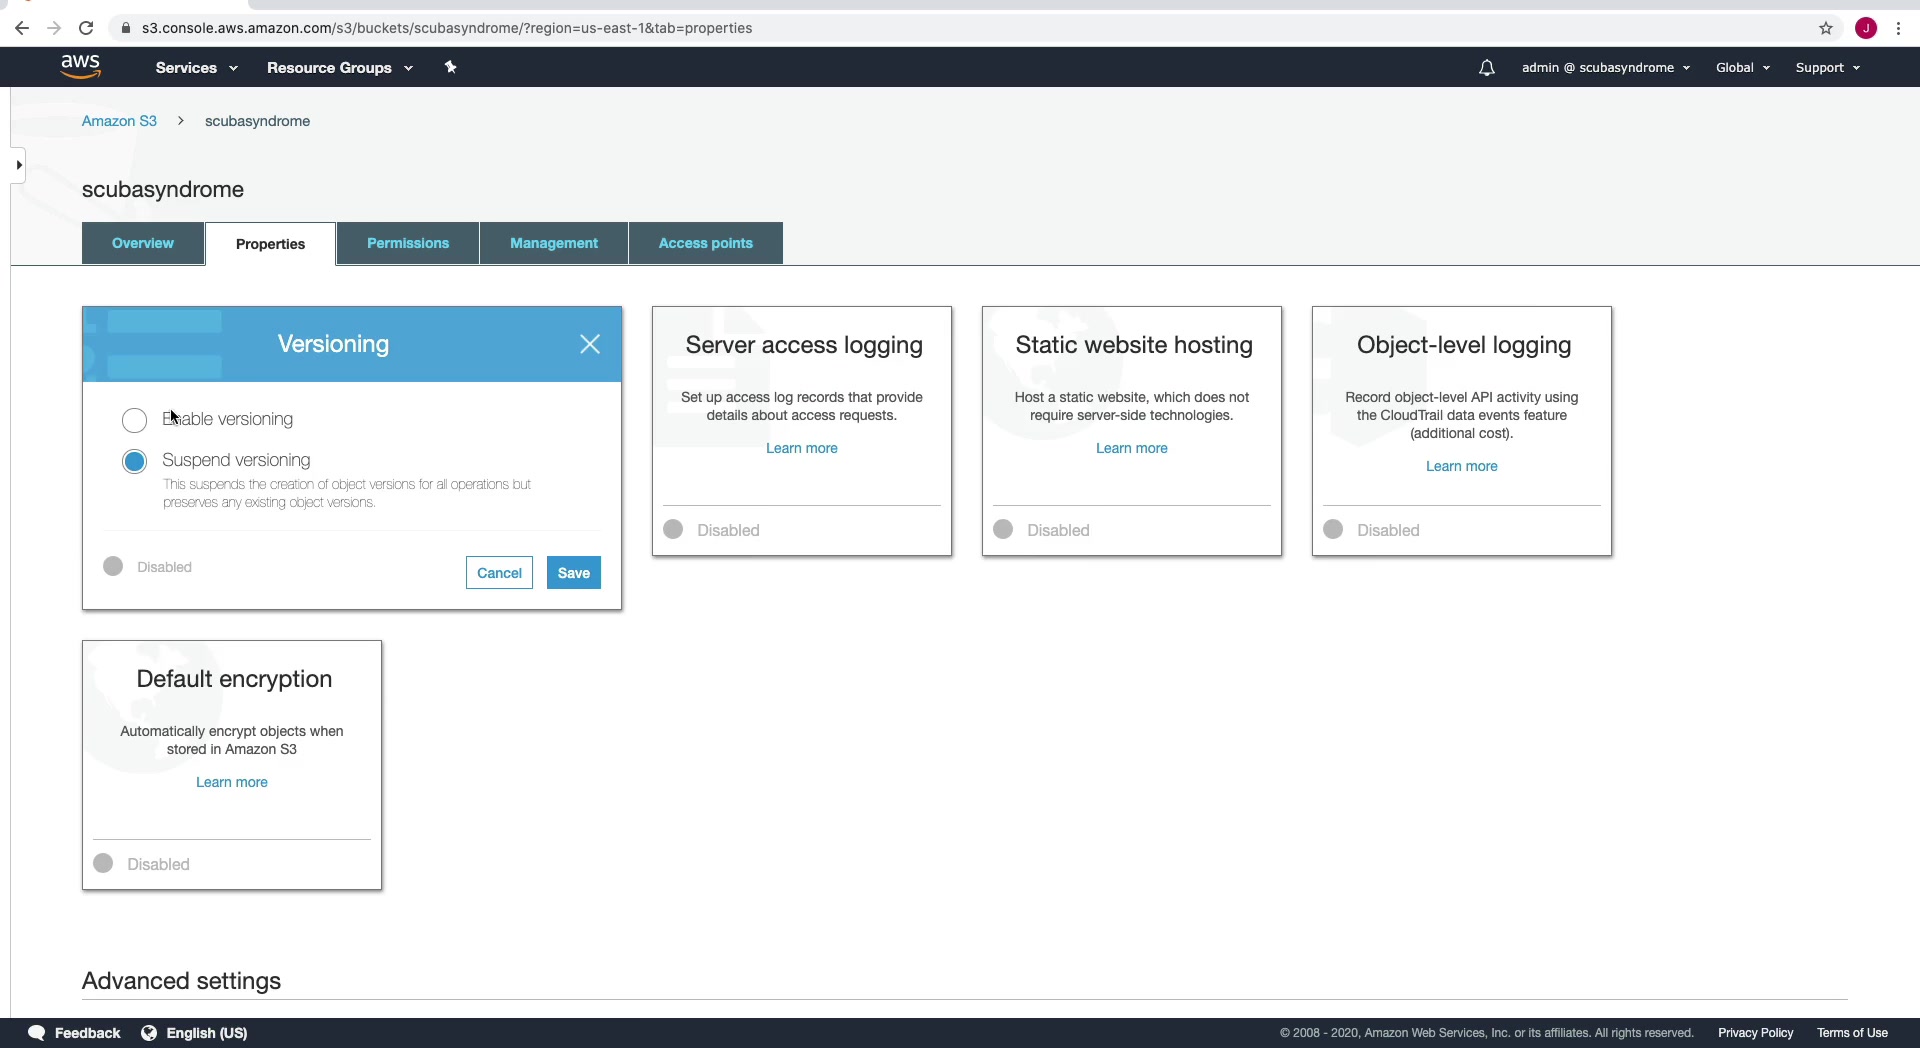This screenshot has height=1048, width=1920.
Task: Open Chrome three-dot menu
Action: (1898, 28)
